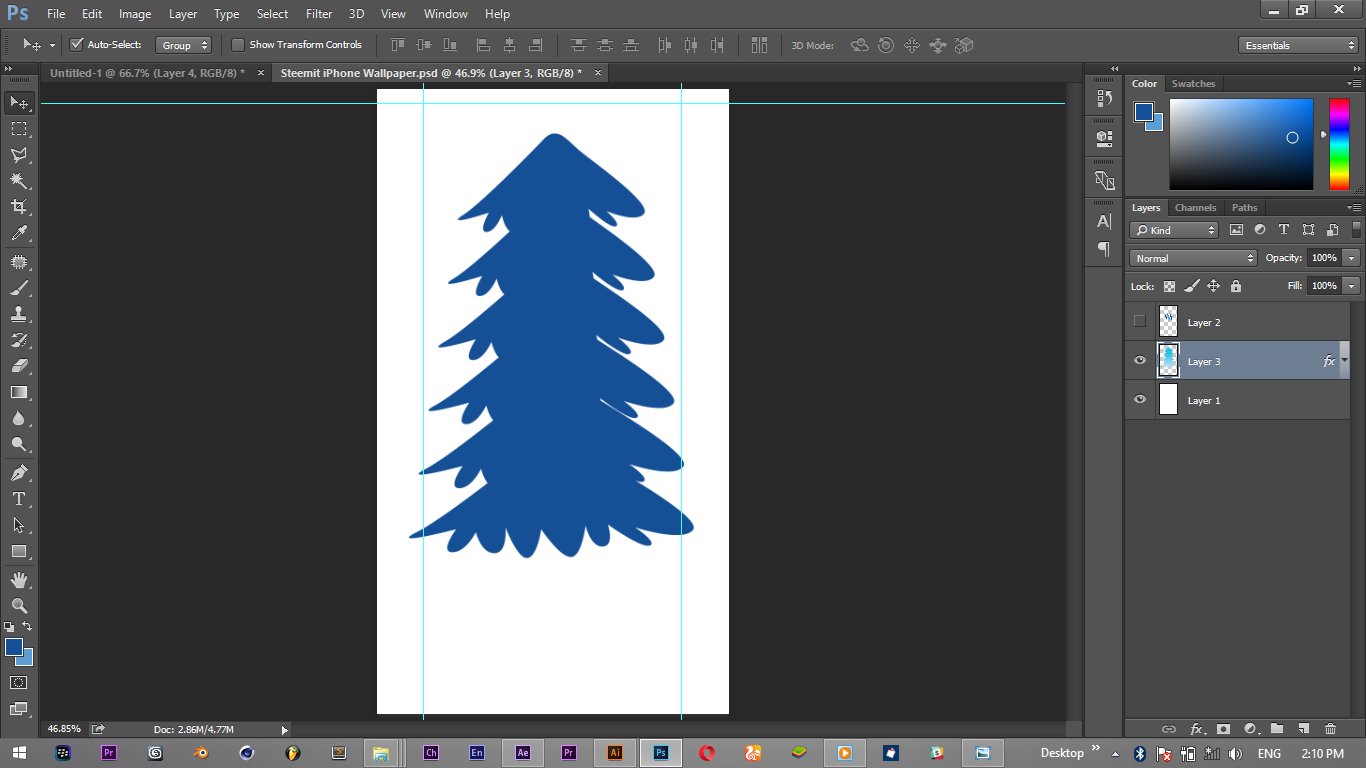Hide Layer 3 via eye icon
The height and width of the screenshot is (768, 1366).
click(x=1140, y=361)
